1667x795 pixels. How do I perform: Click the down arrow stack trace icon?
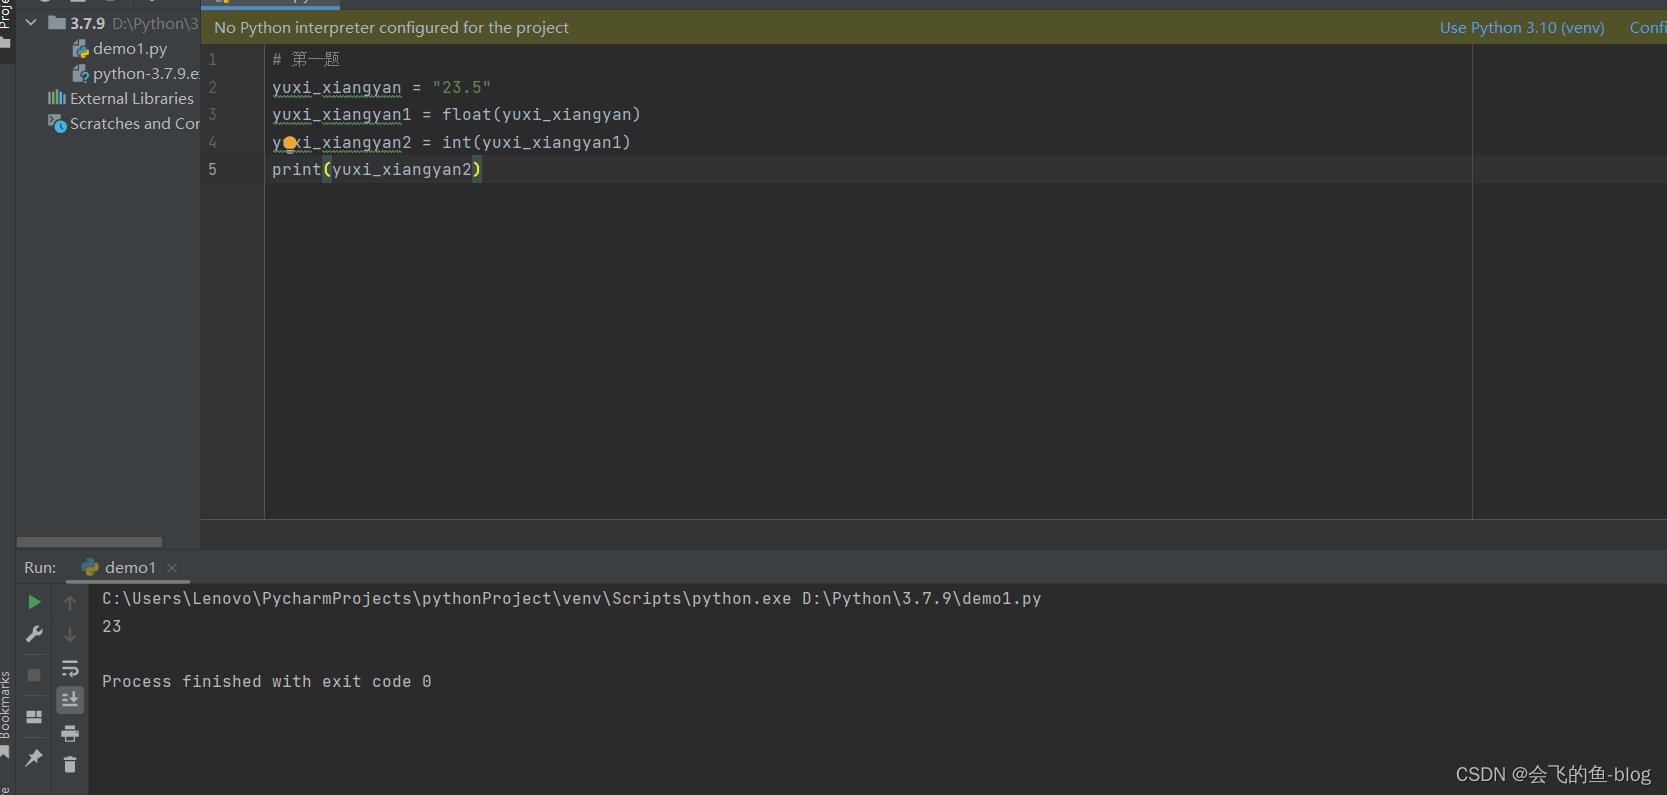click(70, 634)
